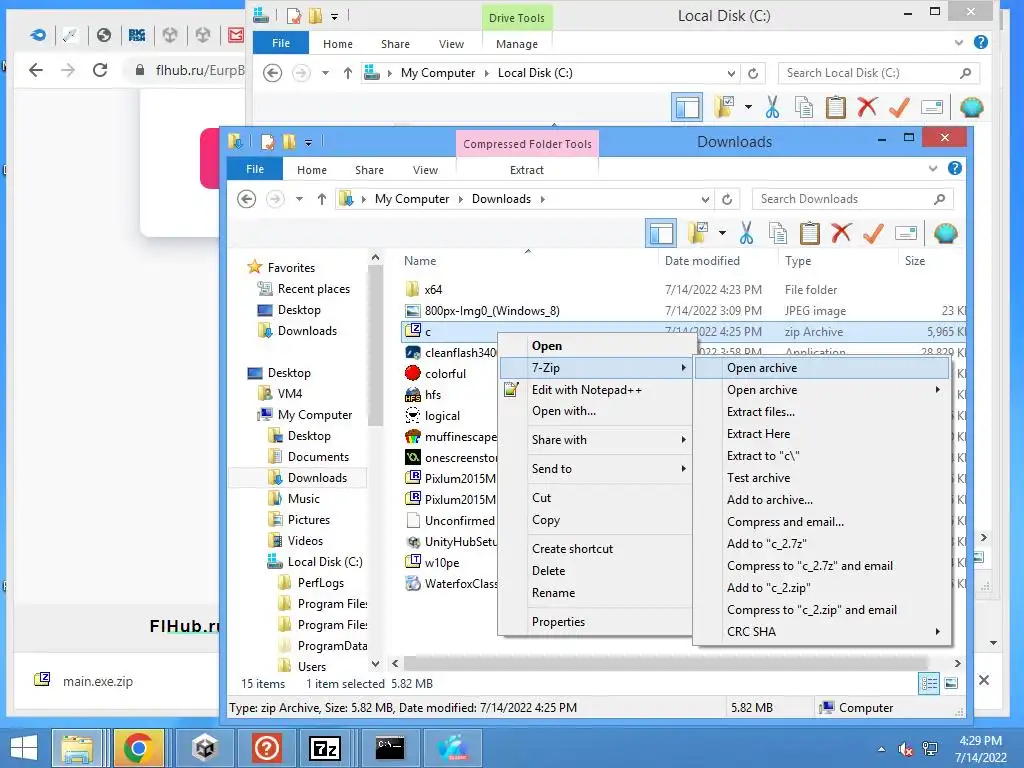Select Open from the context menu
The height and width of the screenshot is (768, 1024).
pyautogui.click(x=596, y=345)
